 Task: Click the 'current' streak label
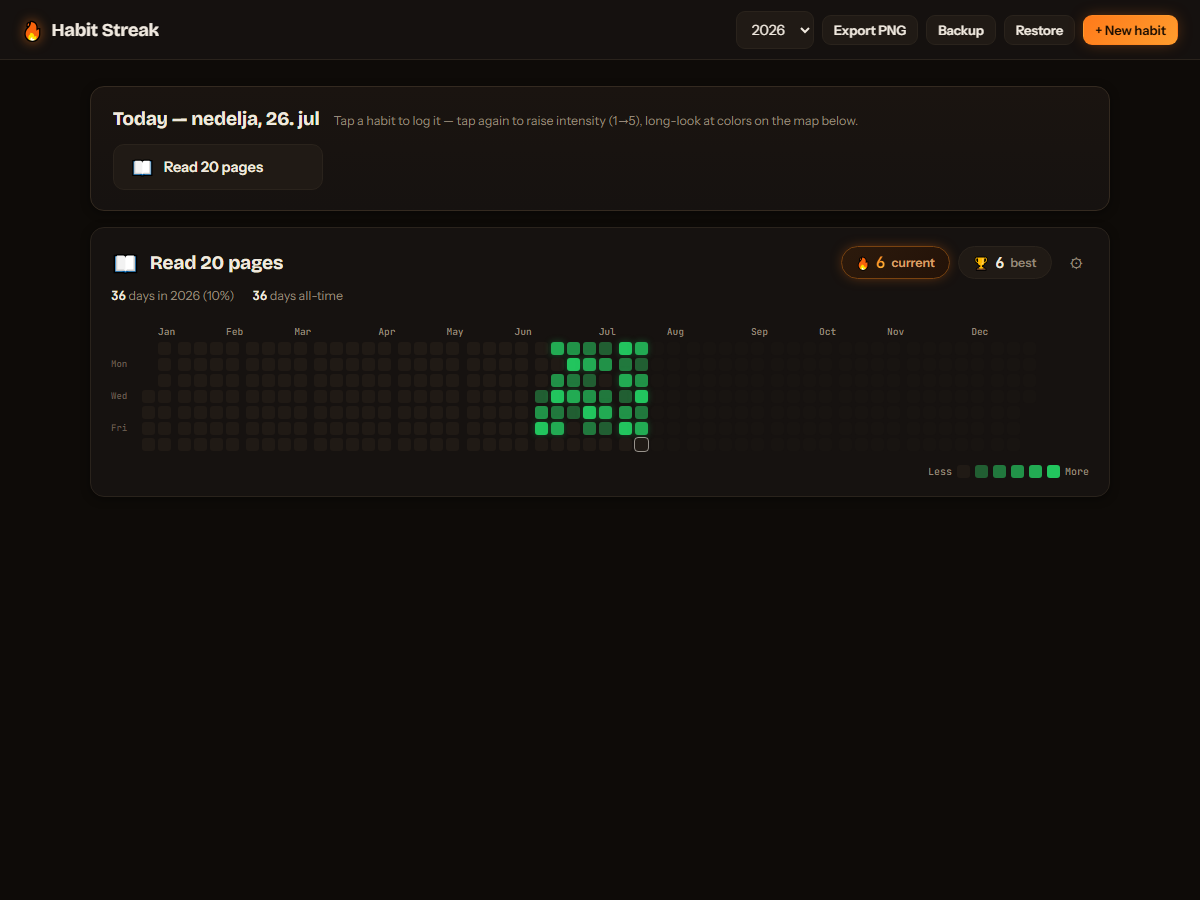coord(913,263)
